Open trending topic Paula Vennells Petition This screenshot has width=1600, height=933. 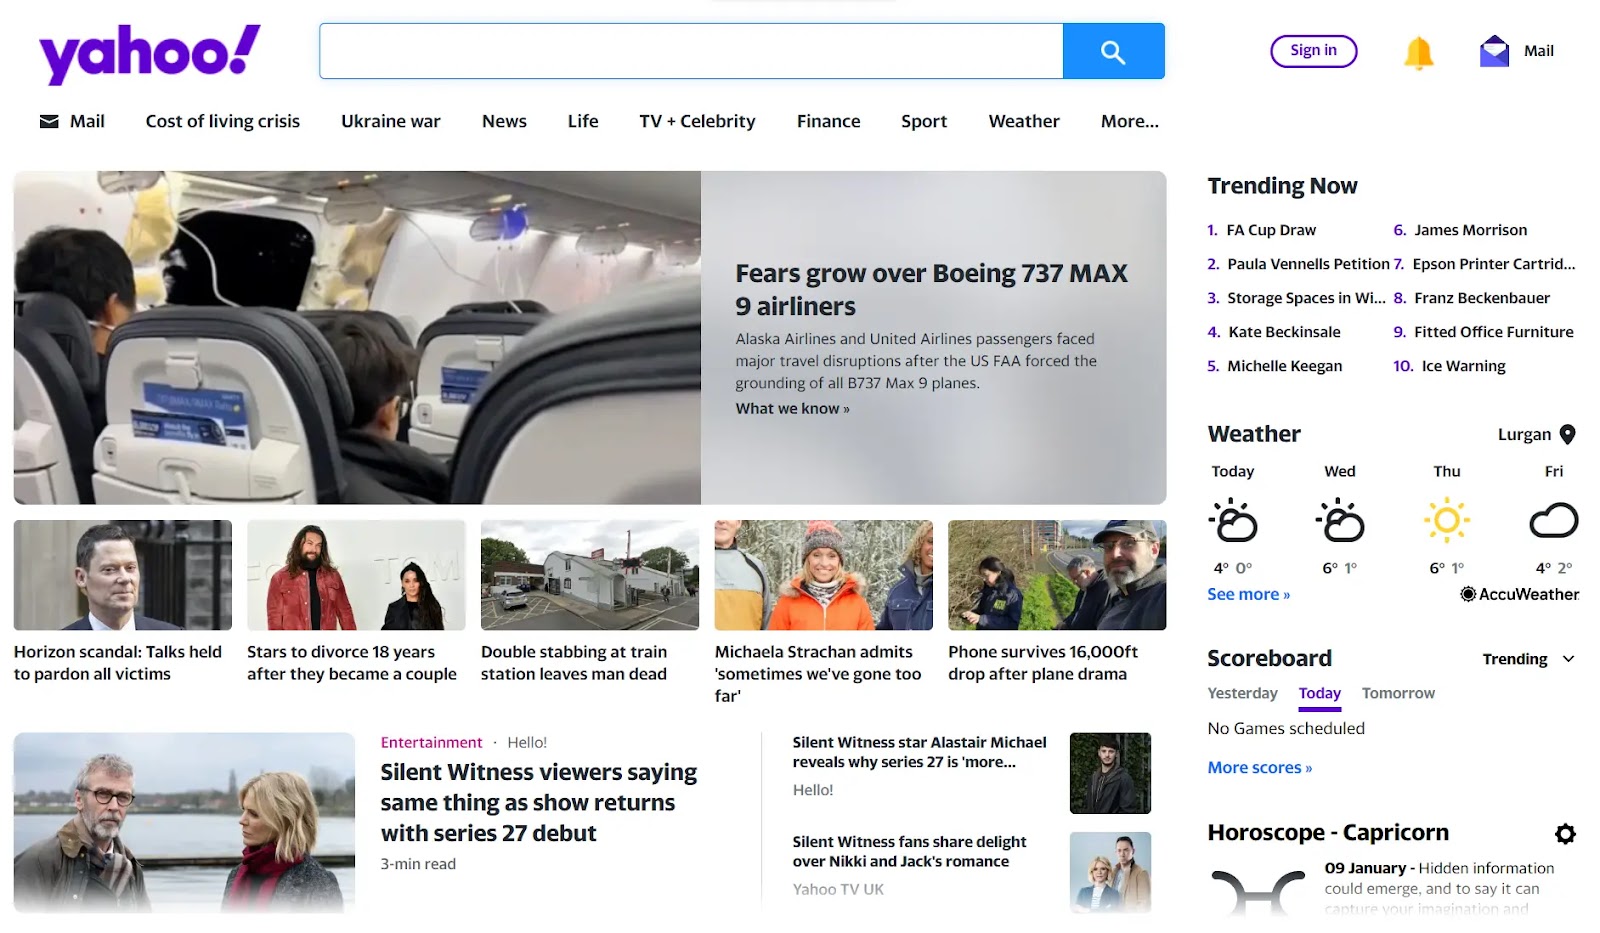coord(1308,264)
